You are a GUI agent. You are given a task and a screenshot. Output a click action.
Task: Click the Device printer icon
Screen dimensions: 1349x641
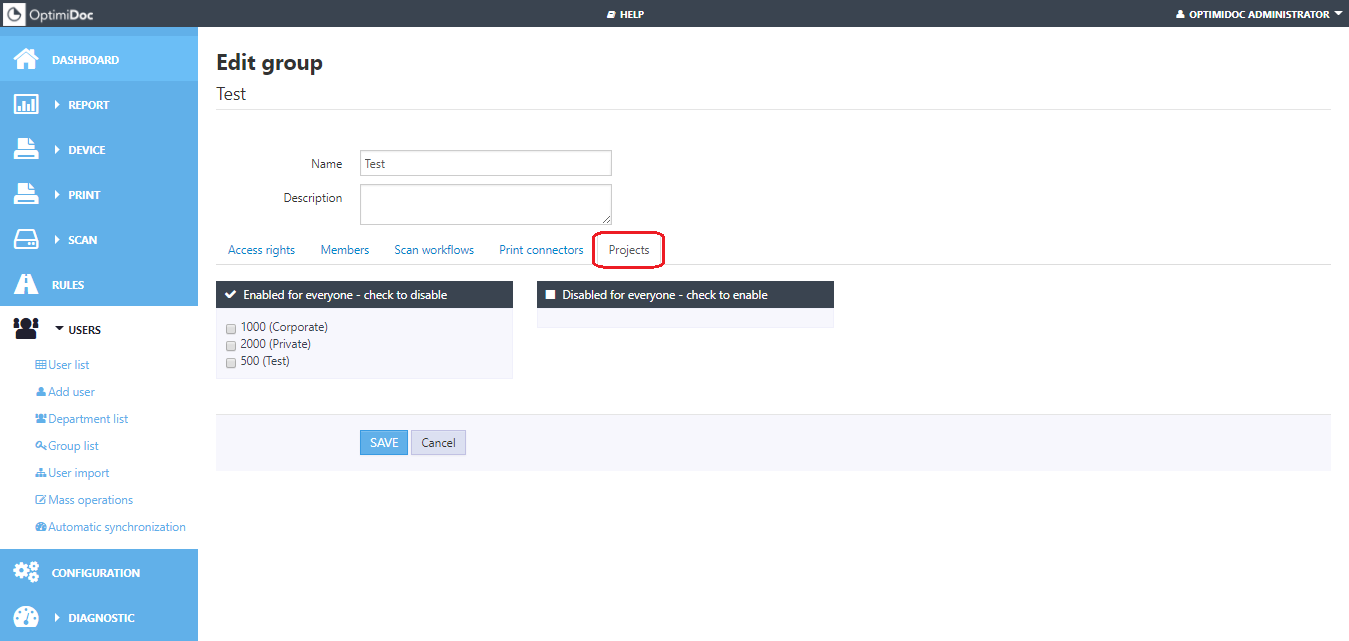(x=26, y=149)
